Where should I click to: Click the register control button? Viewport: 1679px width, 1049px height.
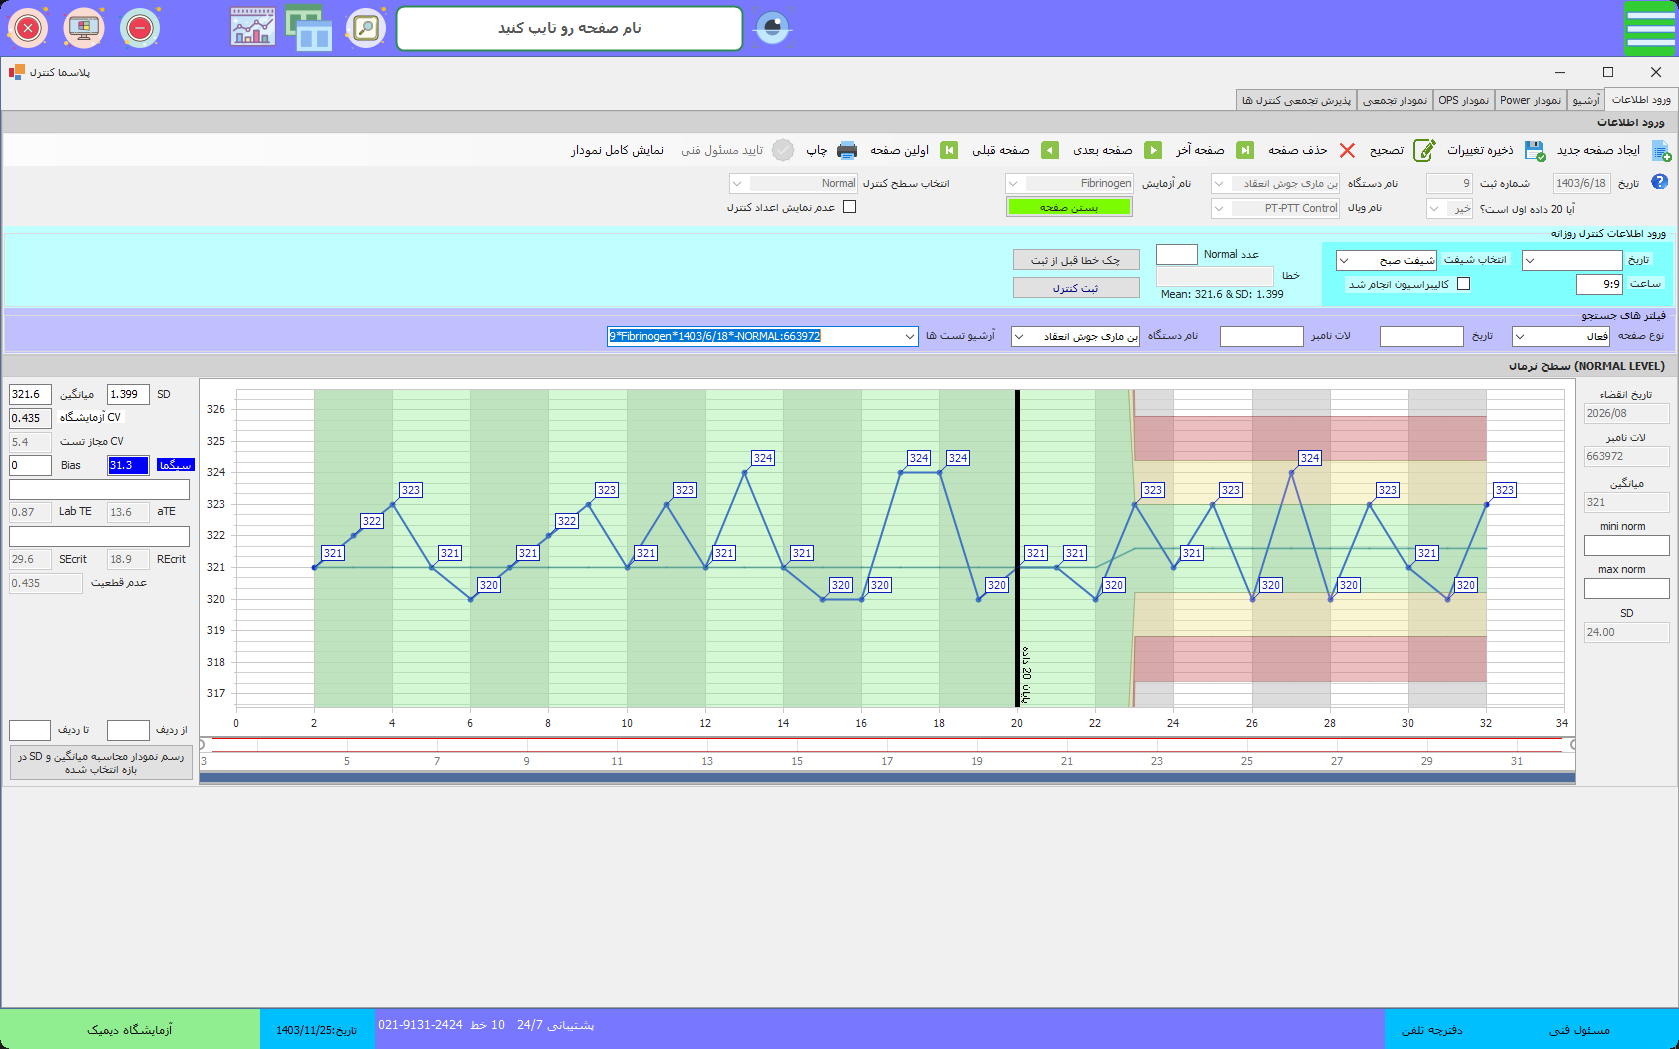click(x=1075, y=288)
